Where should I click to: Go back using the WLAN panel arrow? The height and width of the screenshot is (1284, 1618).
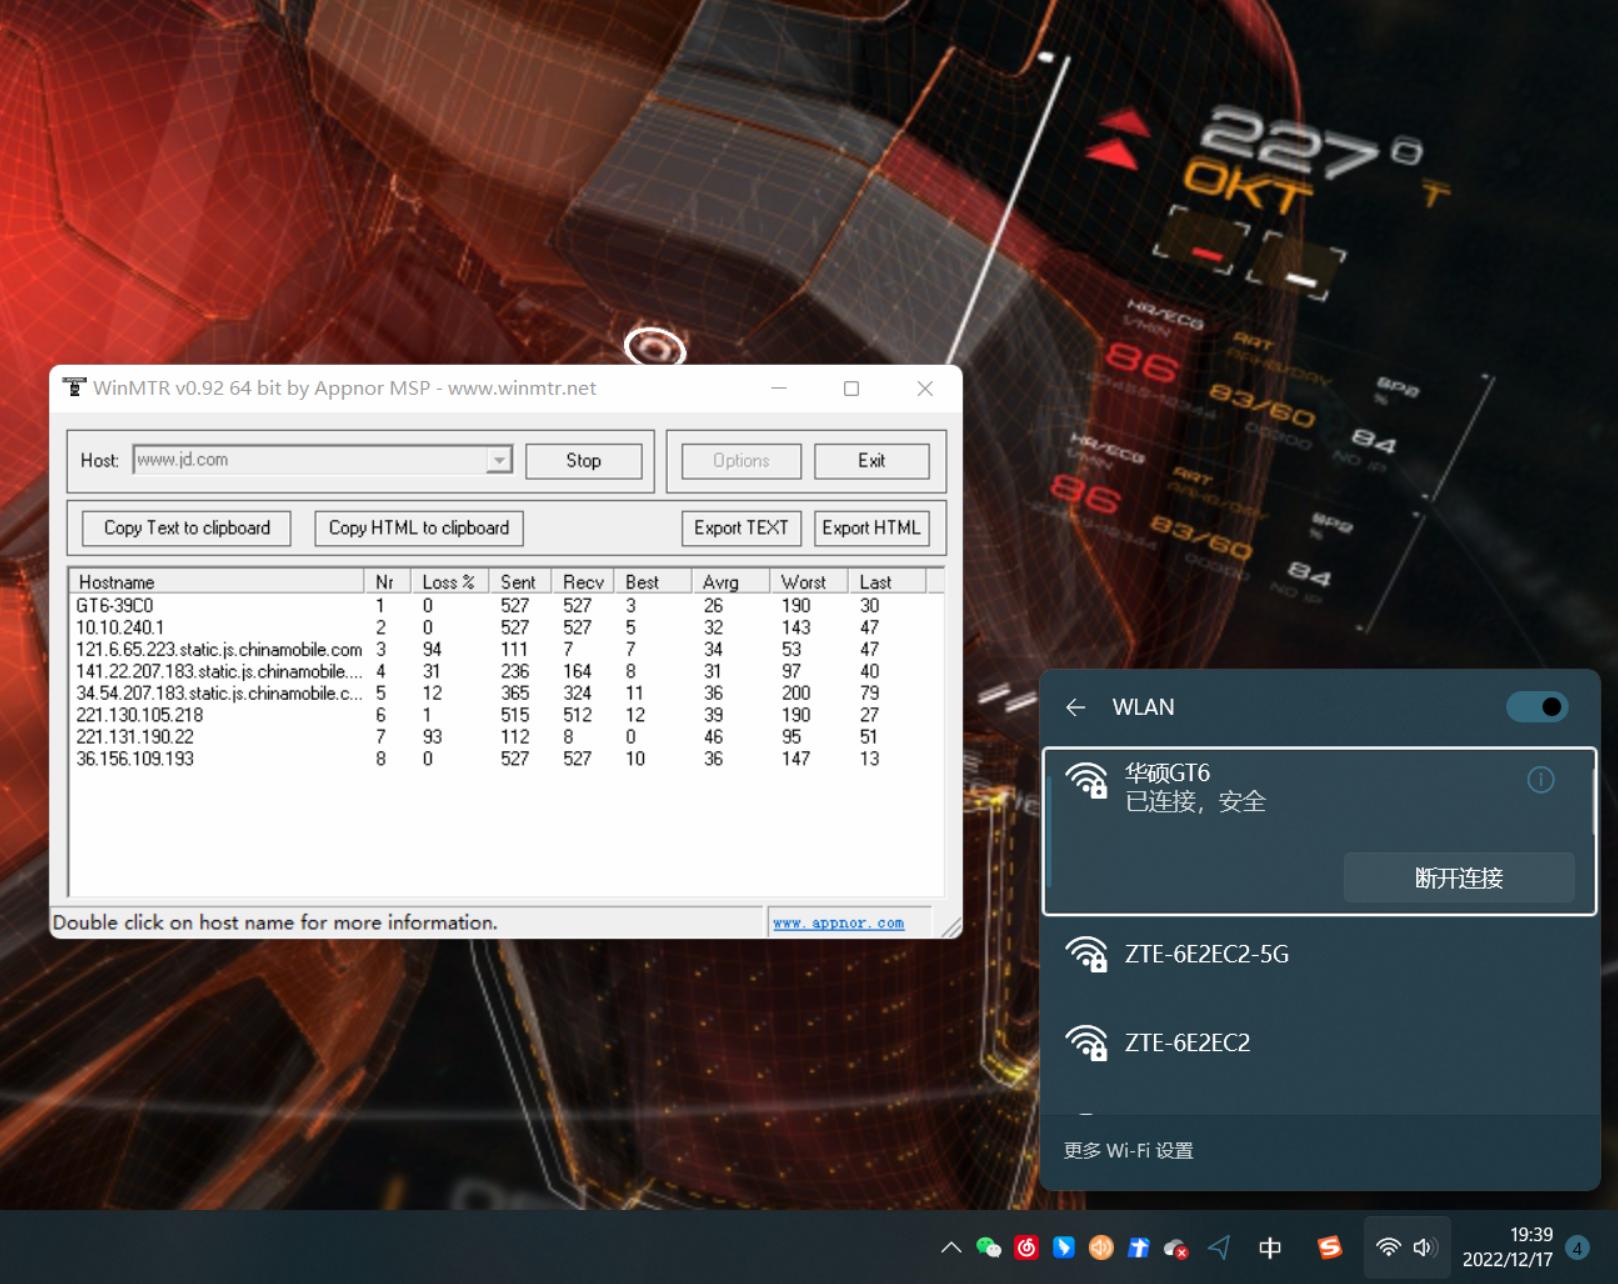coord(1076,708)
